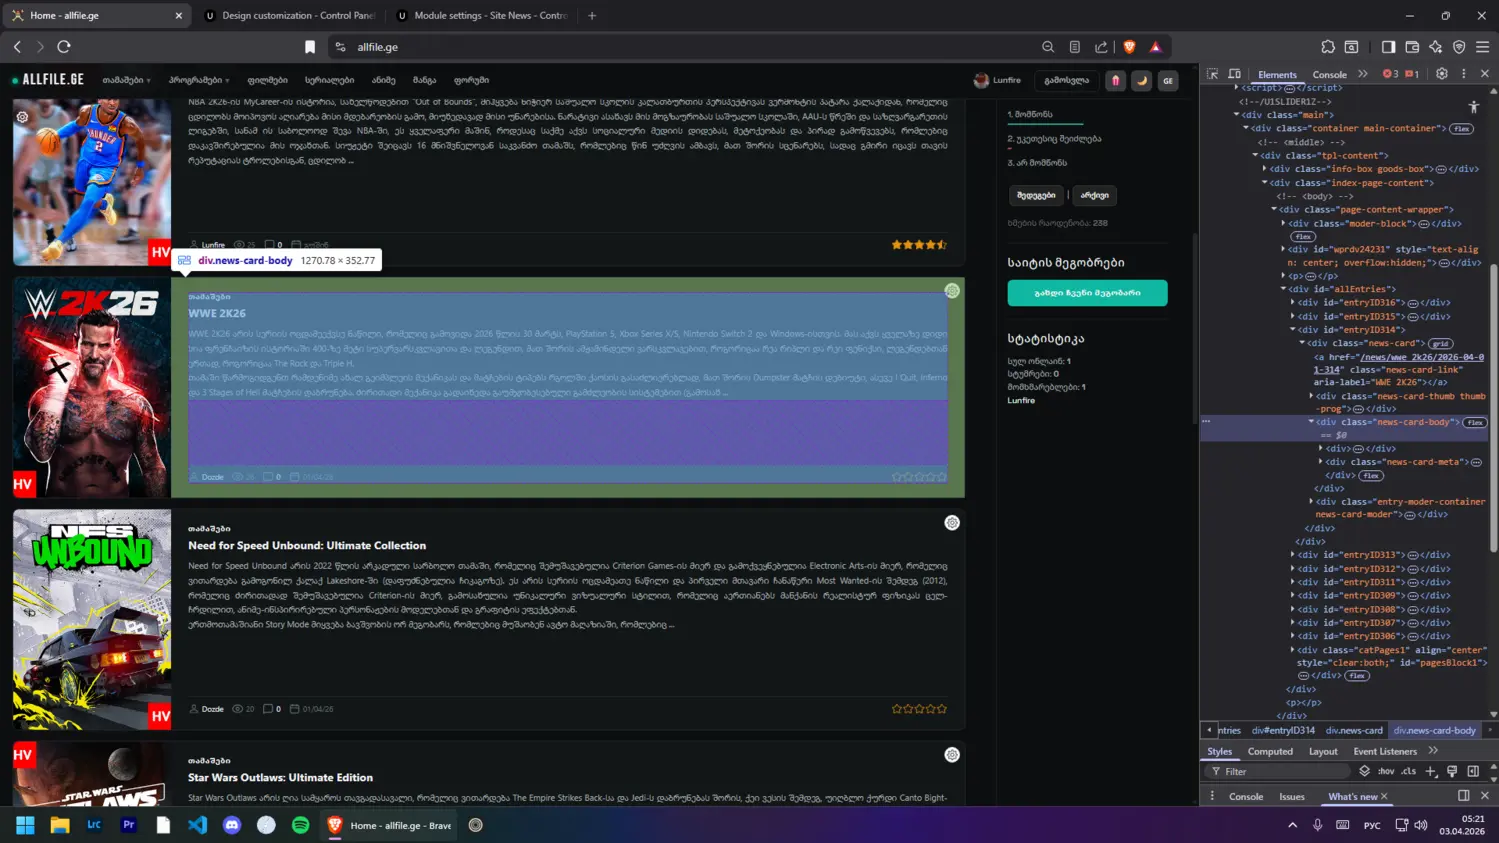Viewport: 1499px width, 843px height.
Task: Click the New Style Rule plus icon
Action: [1431, 771]
